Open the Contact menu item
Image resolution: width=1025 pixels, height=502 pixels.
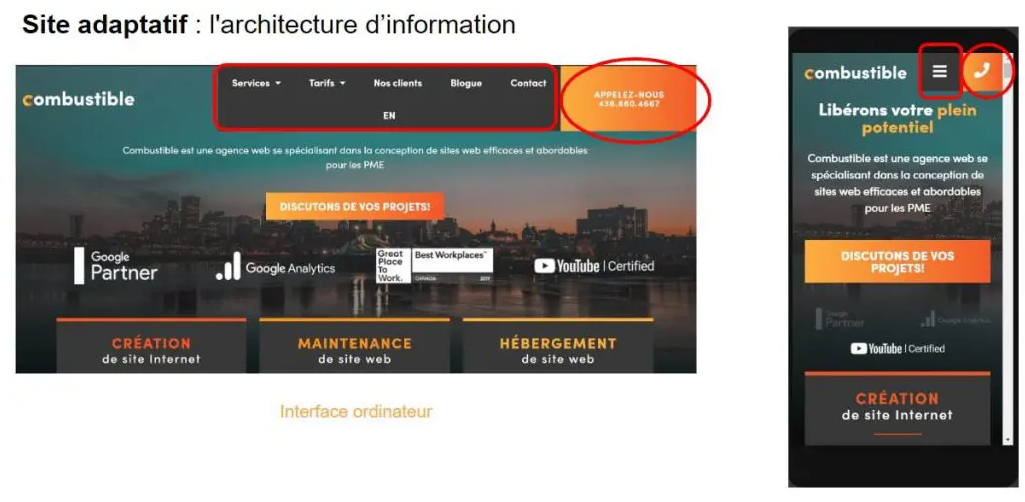[x=528, y=83]
